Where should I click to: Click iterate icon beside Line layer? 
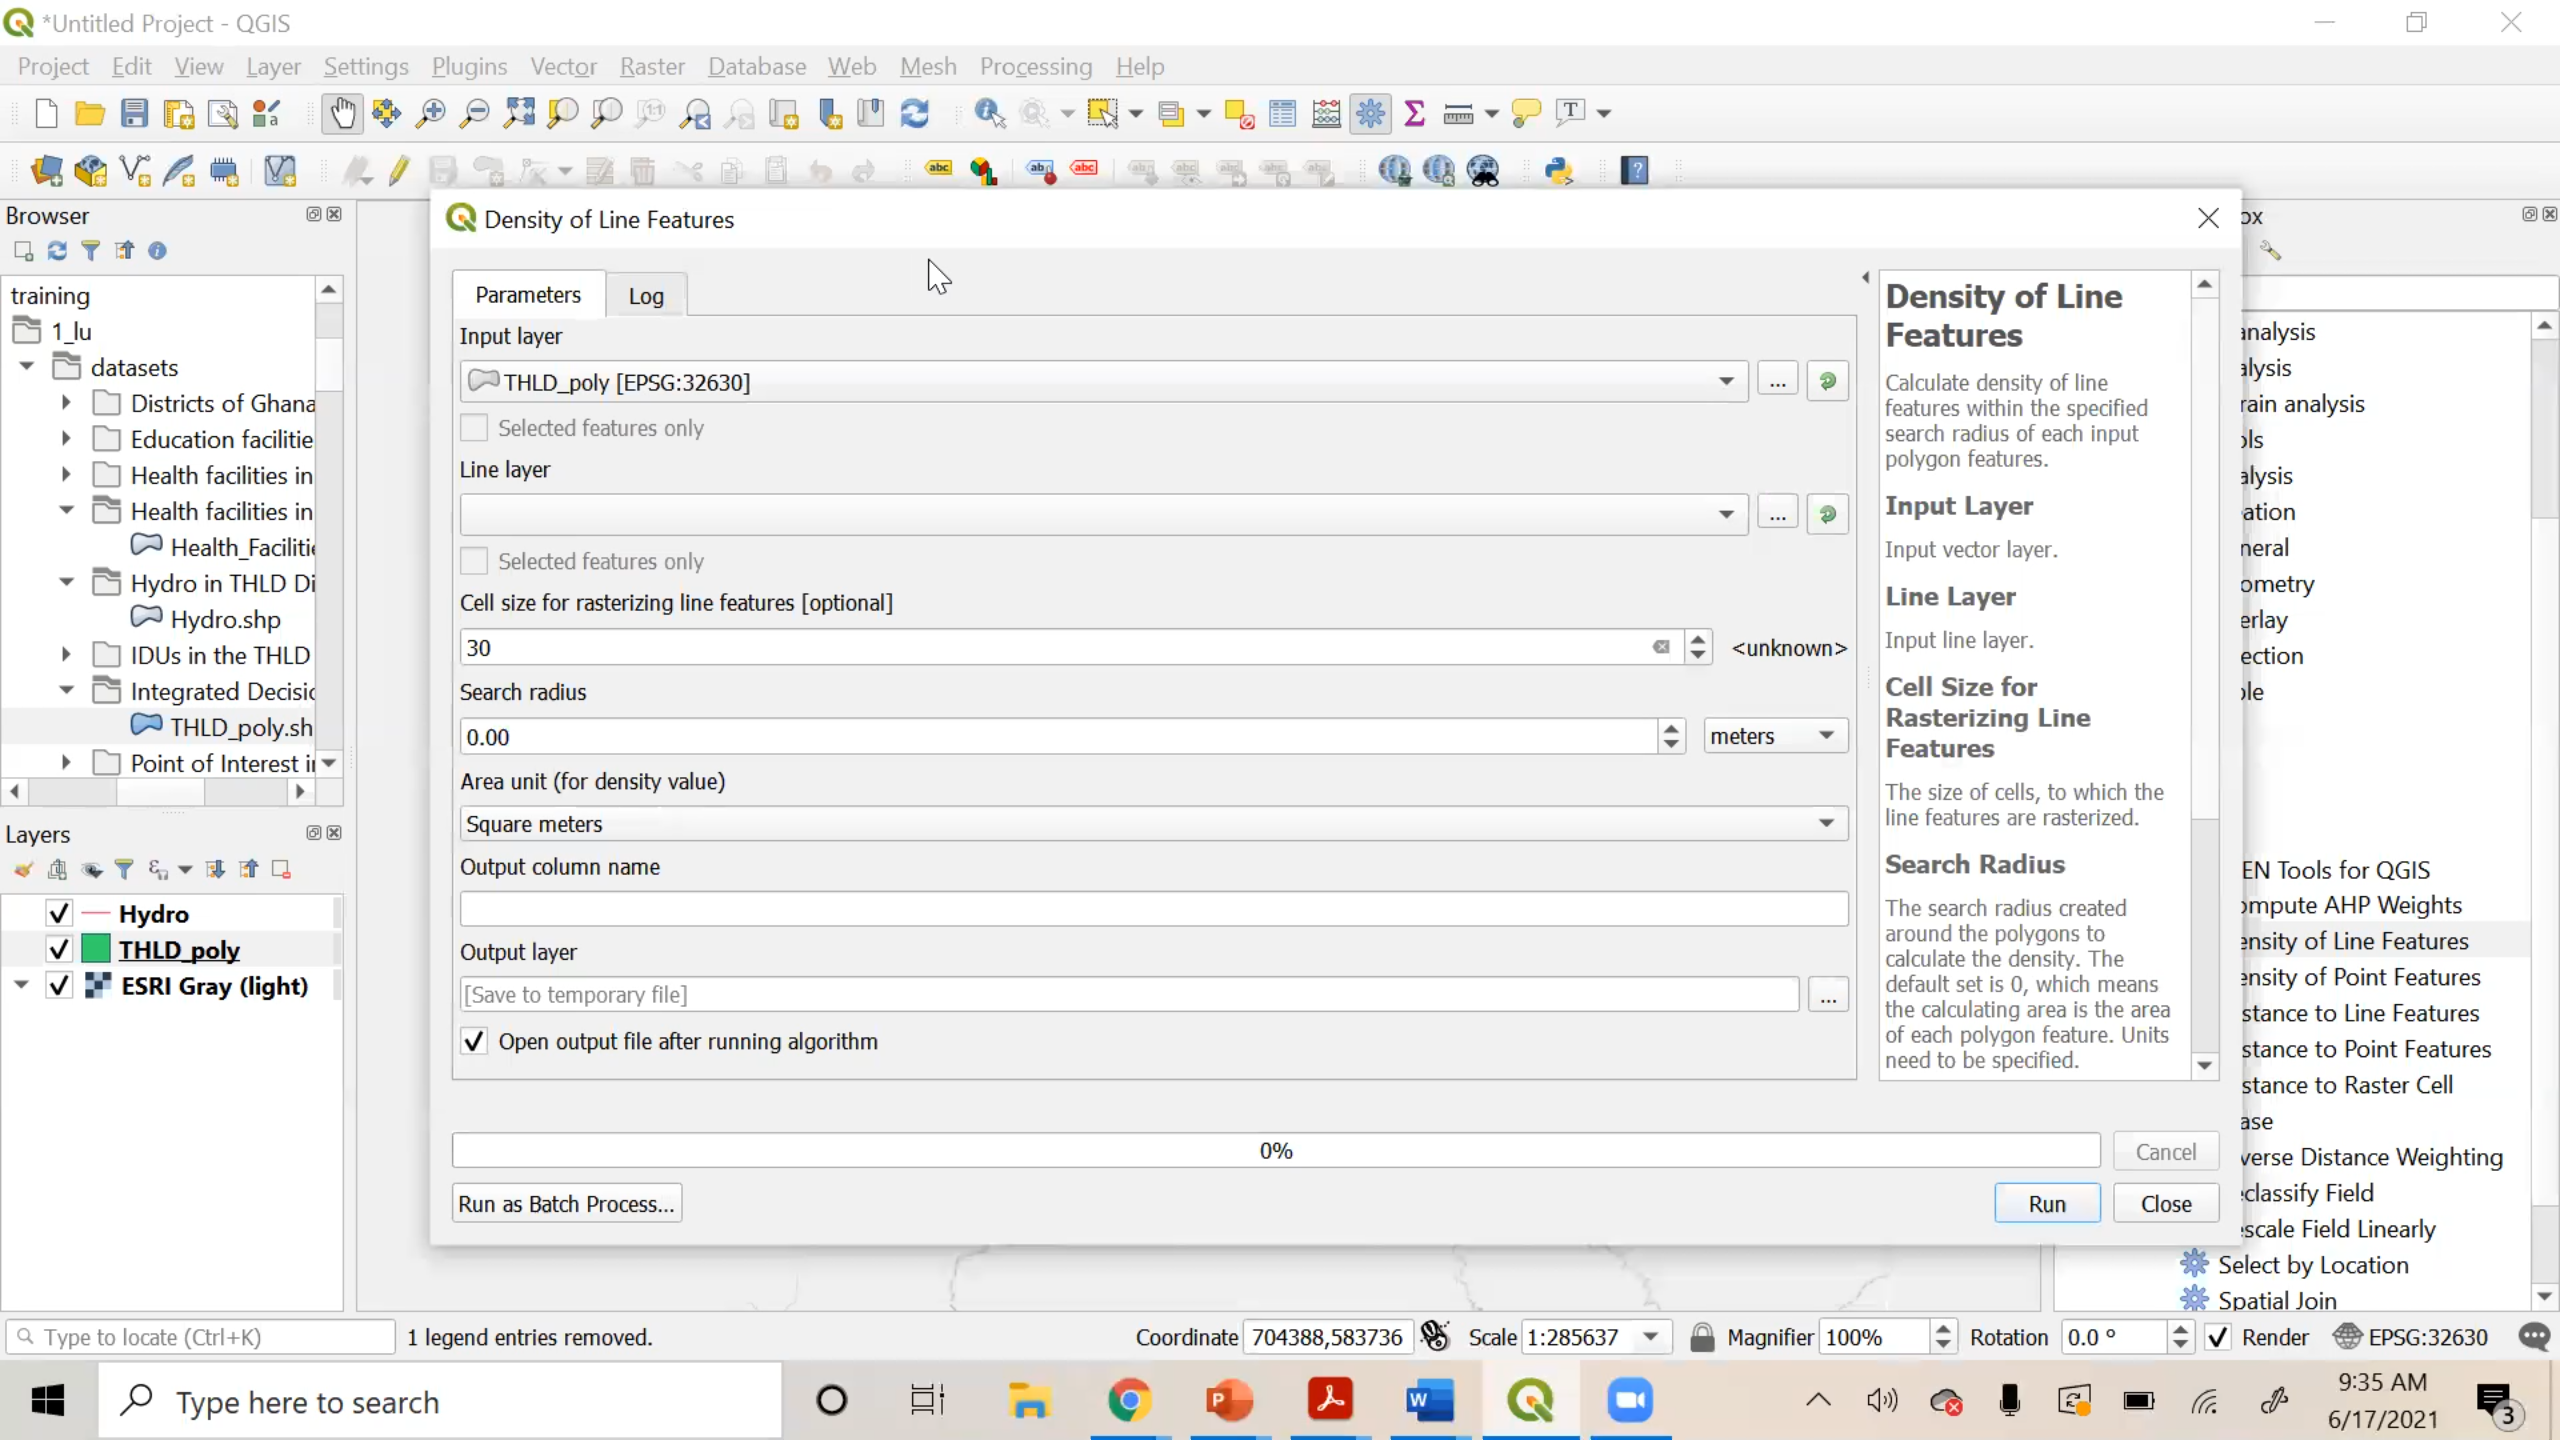click(x=1827, y=514)
